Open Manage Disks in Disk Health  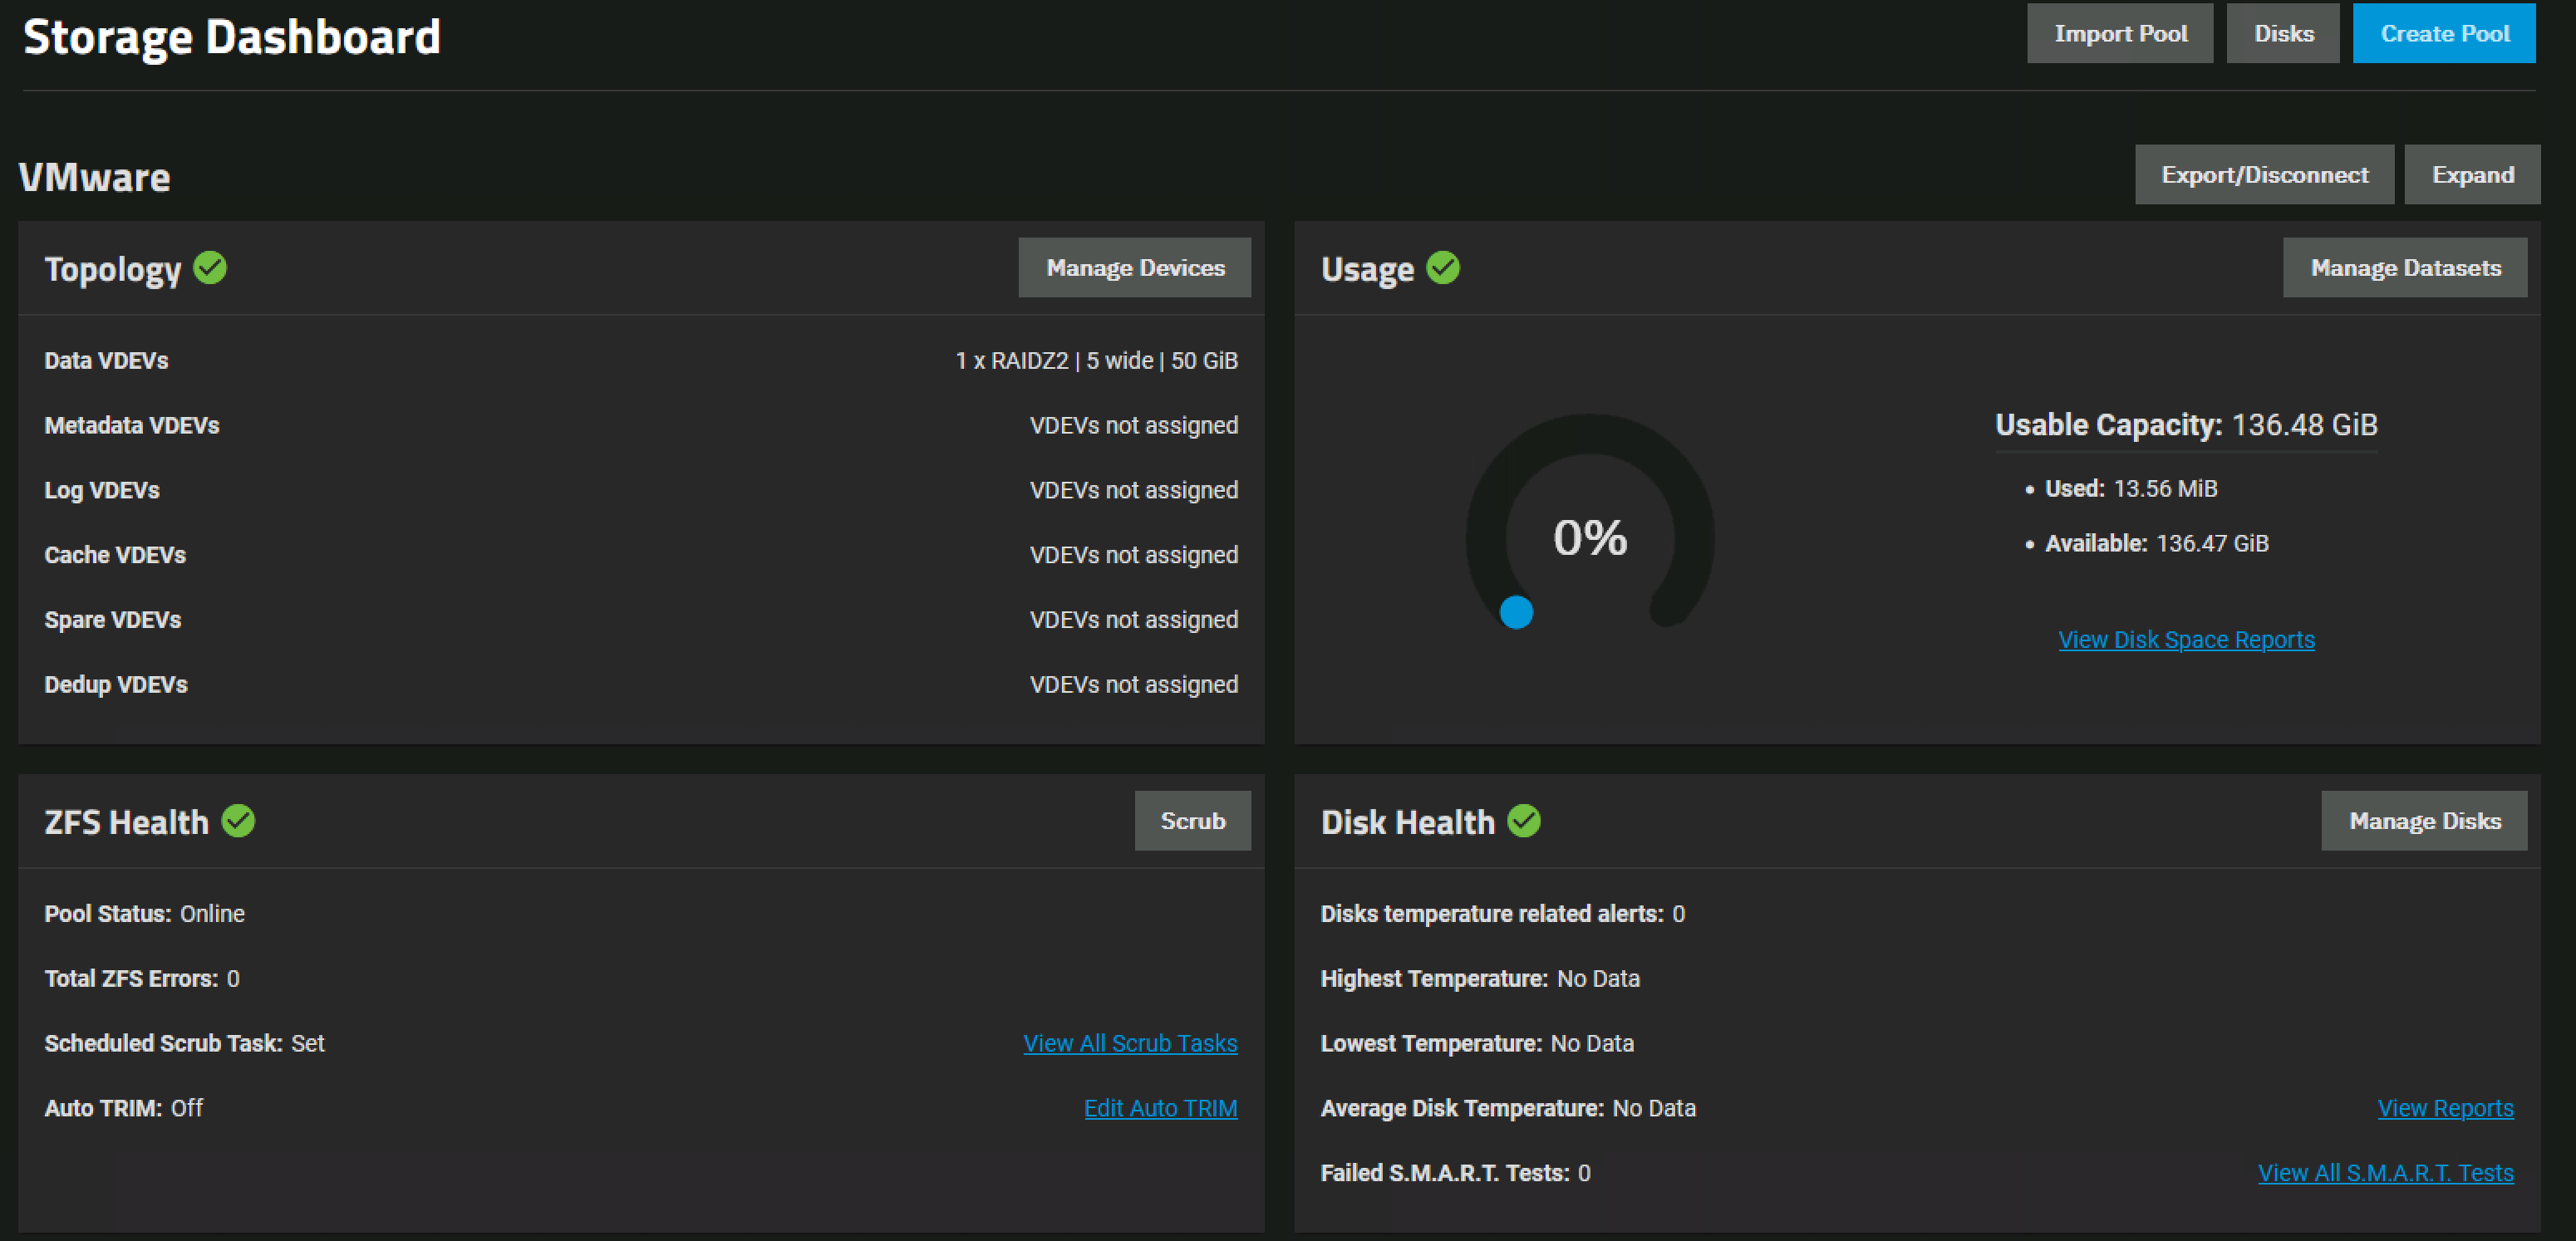pyautogui.click(x=2424, y=821)
